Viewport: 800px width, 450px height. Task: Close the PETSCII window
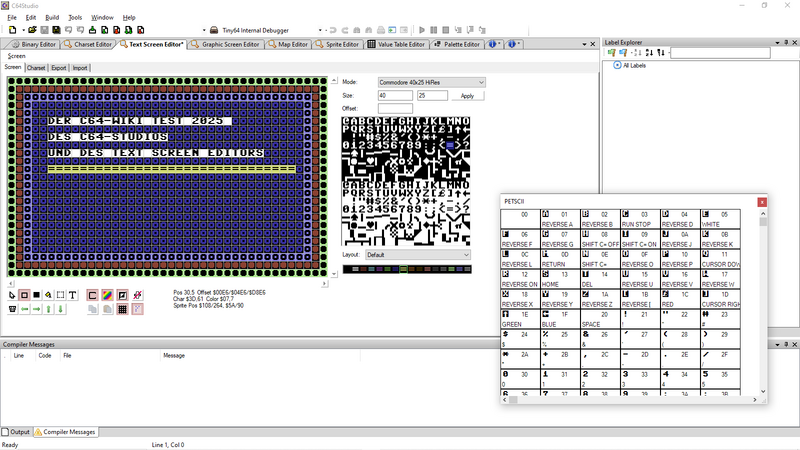click(x=762, y=202)
